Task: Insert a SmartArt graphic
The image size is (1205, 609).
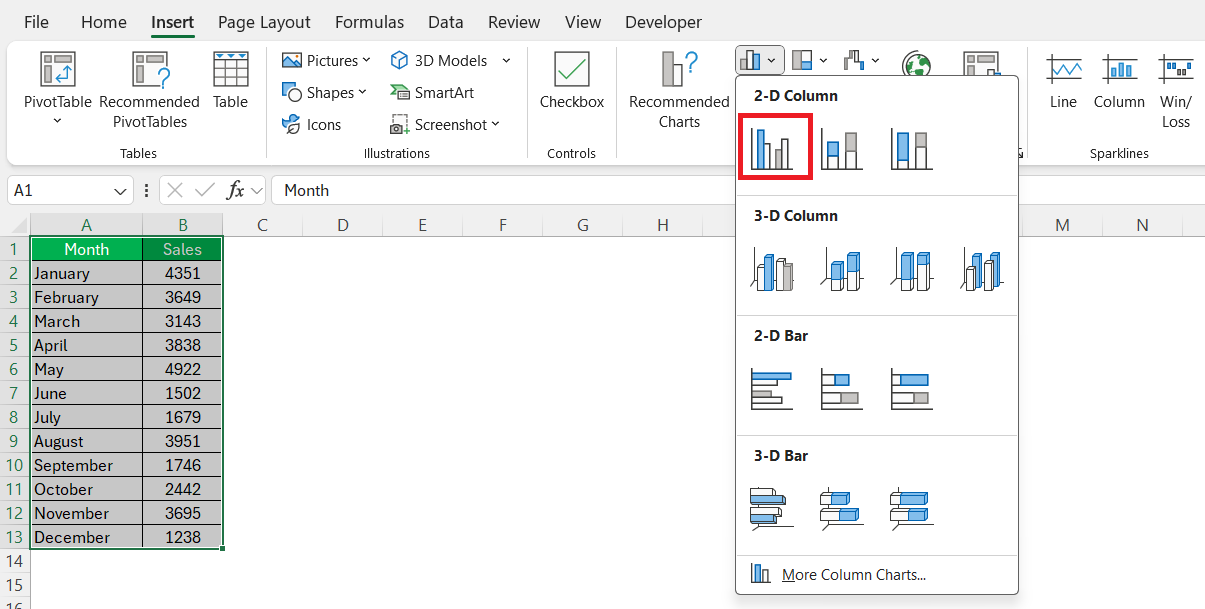Action: [432, 92]
